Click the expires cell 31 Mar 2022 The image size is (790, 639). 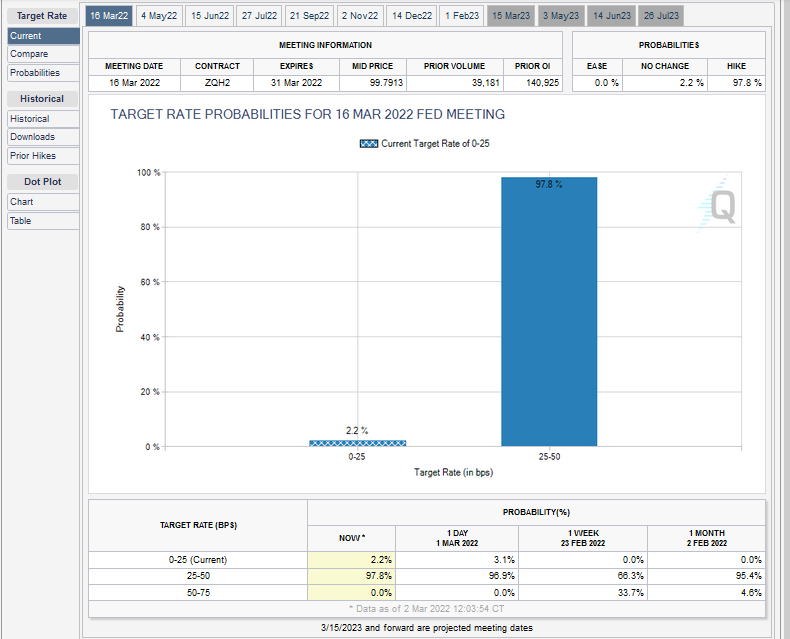pos(296,83)
